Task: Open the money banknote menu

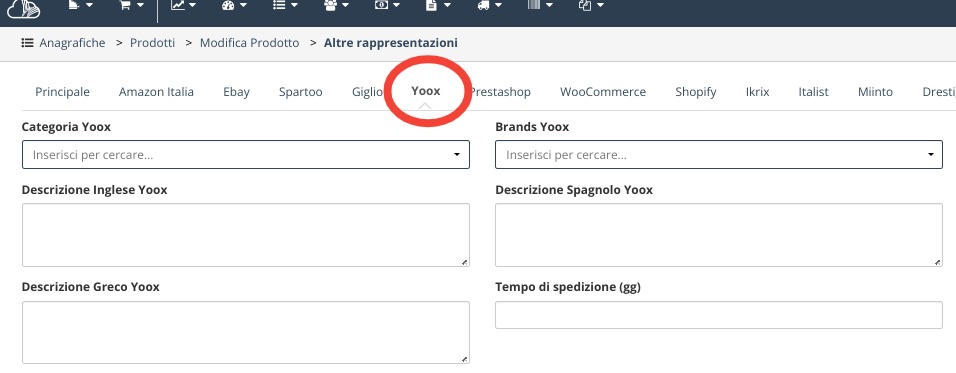Action: pyautogui.click(x=387, y=5)
